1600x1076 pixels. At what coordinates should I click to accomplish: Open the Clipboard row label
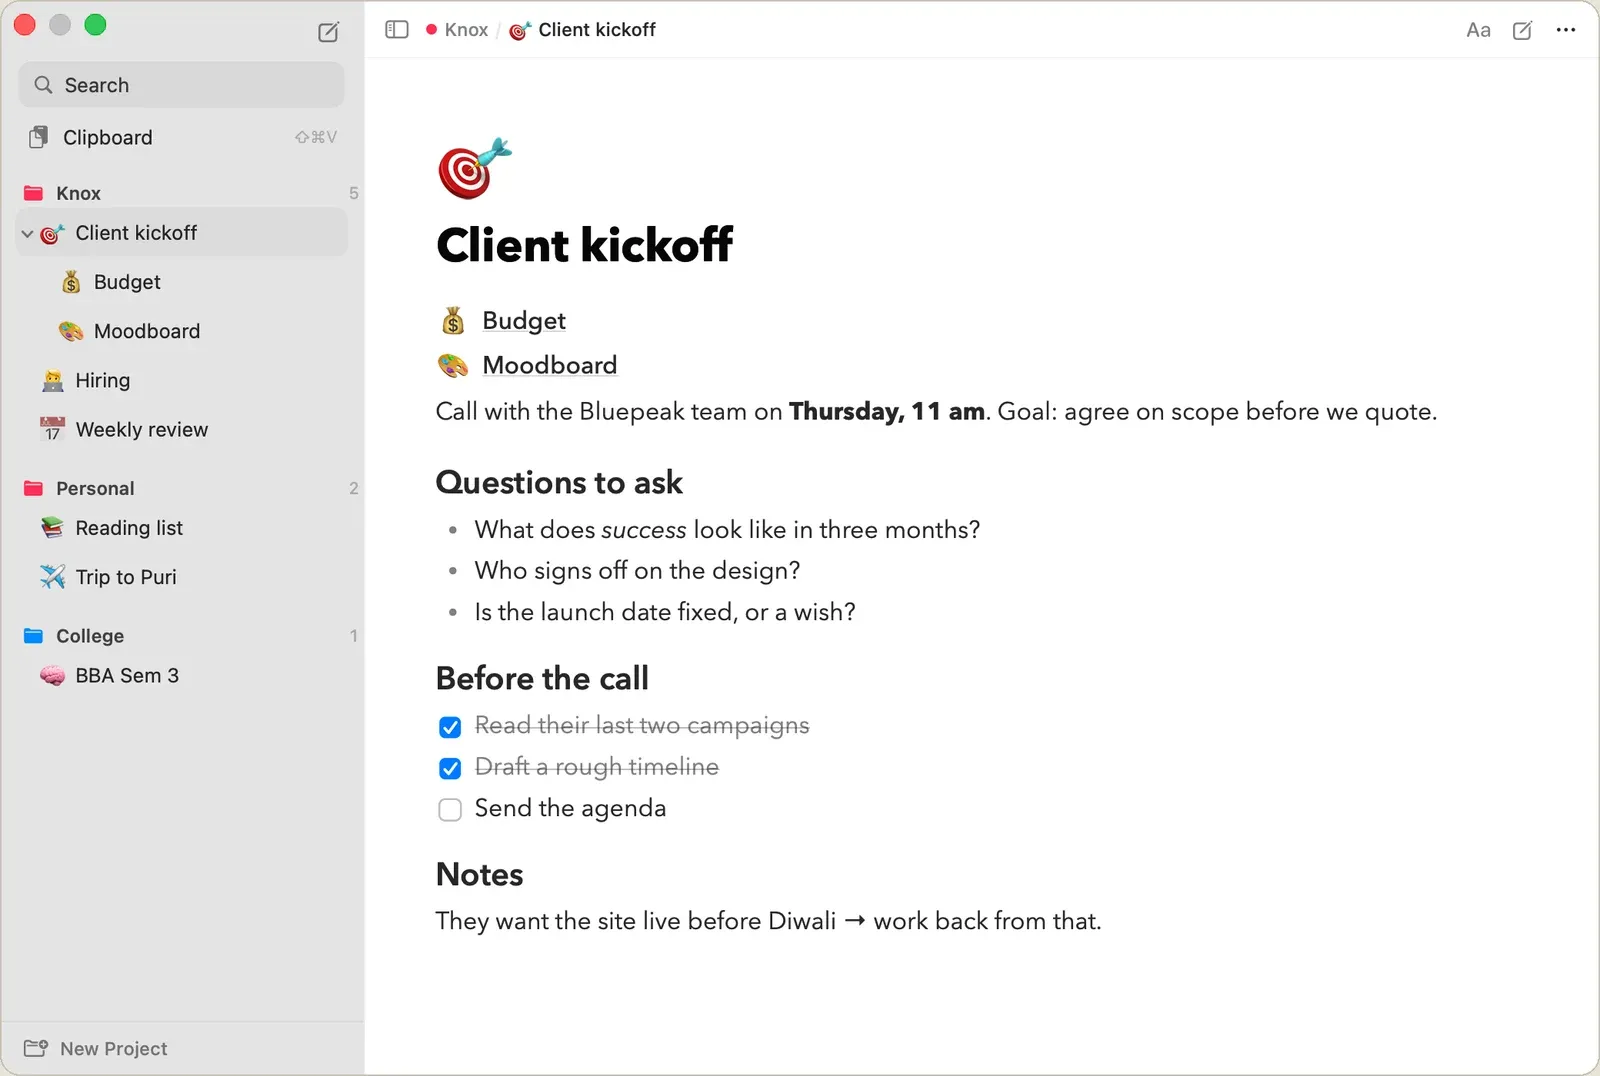click(x=108, y=137)
